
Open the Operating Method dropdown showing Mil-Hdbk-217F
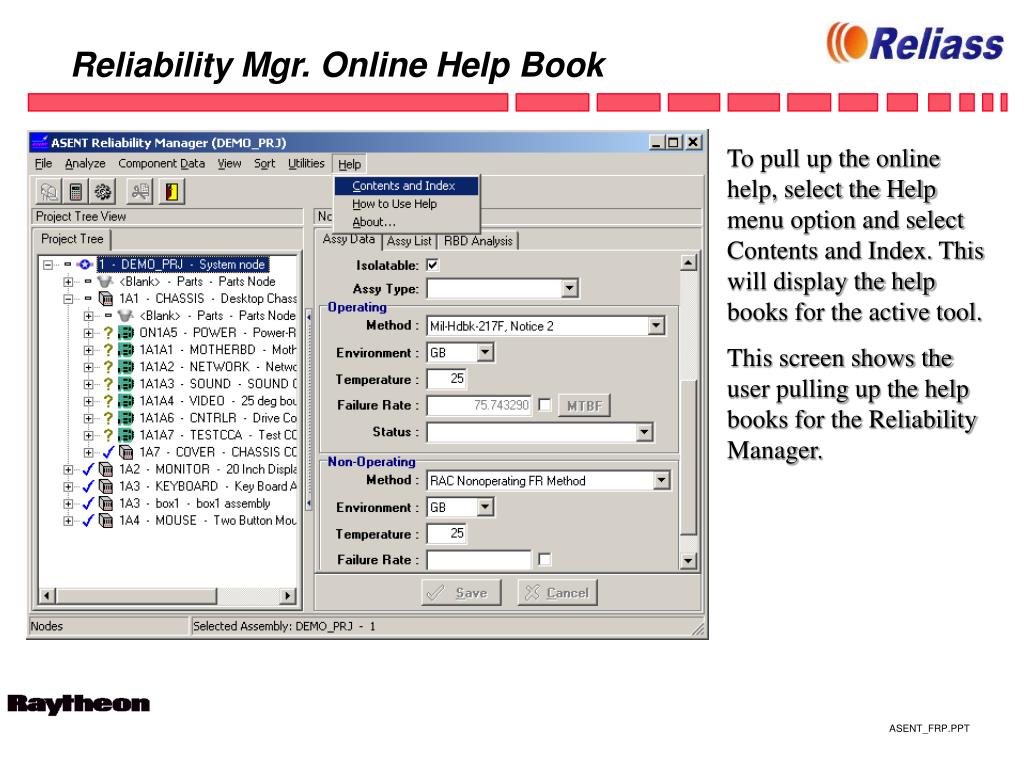point(656,325)
